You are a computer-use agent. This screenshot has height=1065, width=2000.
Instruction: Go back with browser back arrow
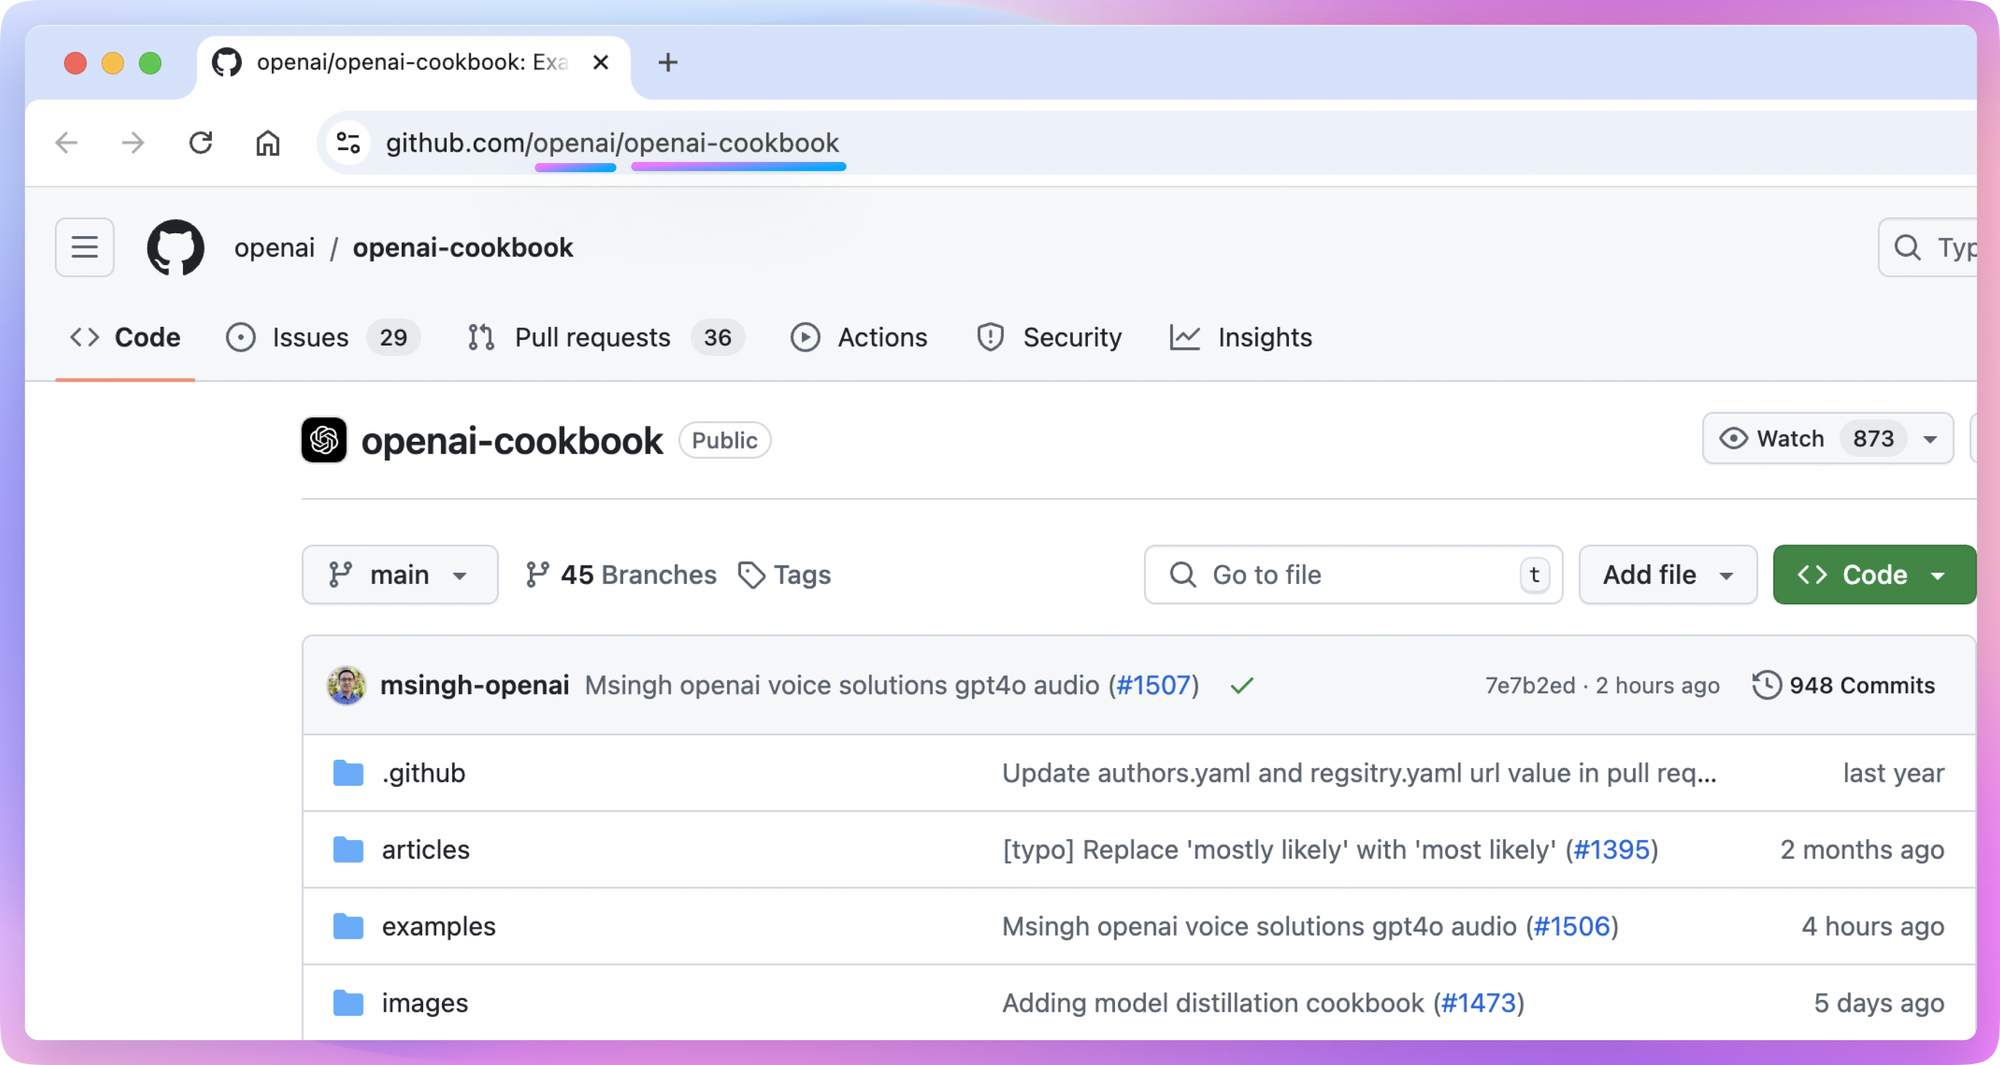tap(67, 143)
